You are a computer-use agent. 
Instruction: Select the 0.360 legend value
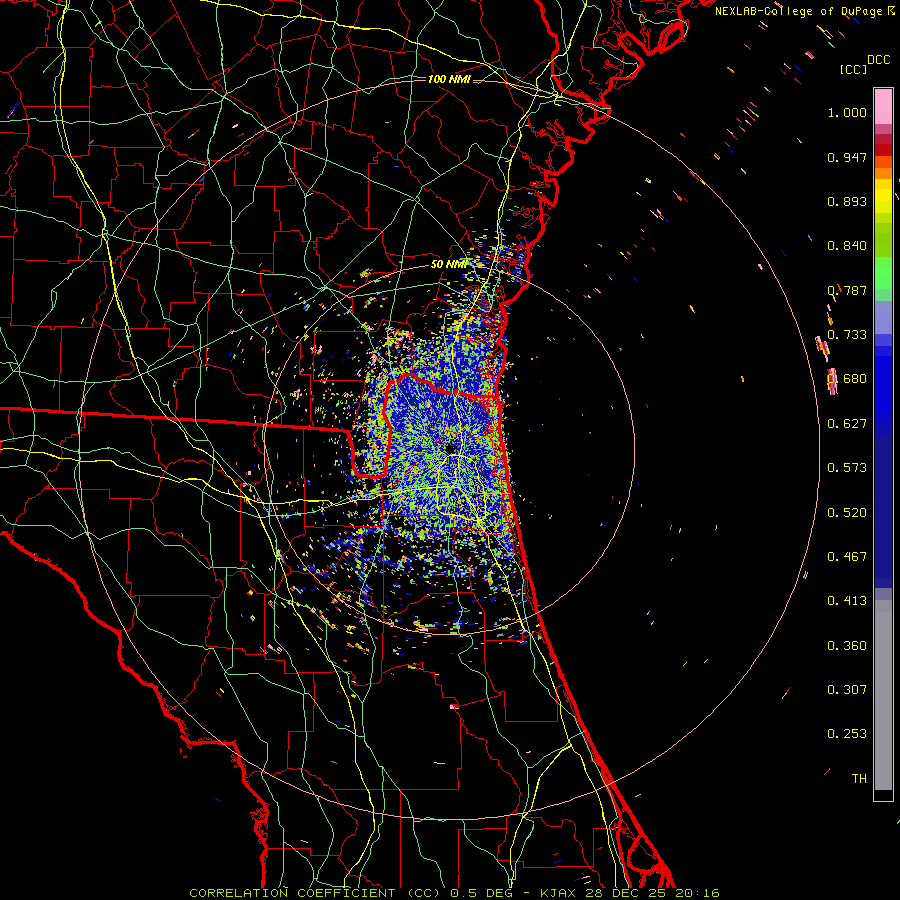tap(847, 646)
